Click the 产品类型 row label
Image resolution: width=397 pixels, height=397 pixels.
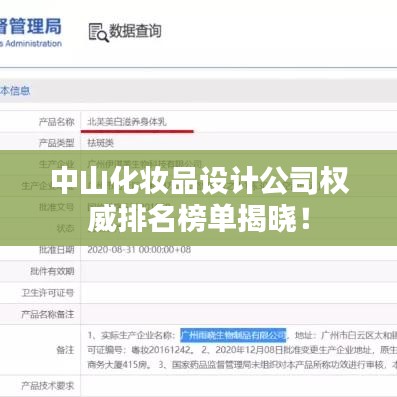[56, 143]
